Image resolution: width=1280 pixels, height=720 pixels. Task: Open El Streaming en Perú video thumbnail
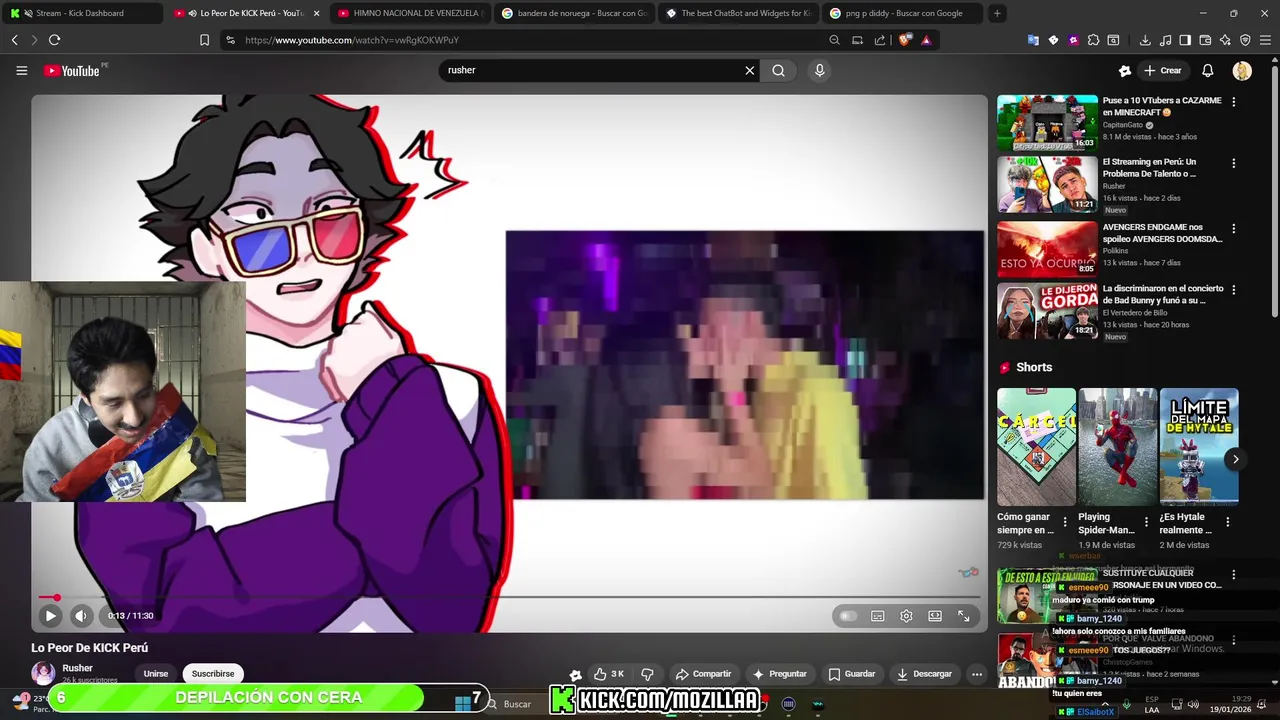pyautogui.click(x=1047, y=184)
